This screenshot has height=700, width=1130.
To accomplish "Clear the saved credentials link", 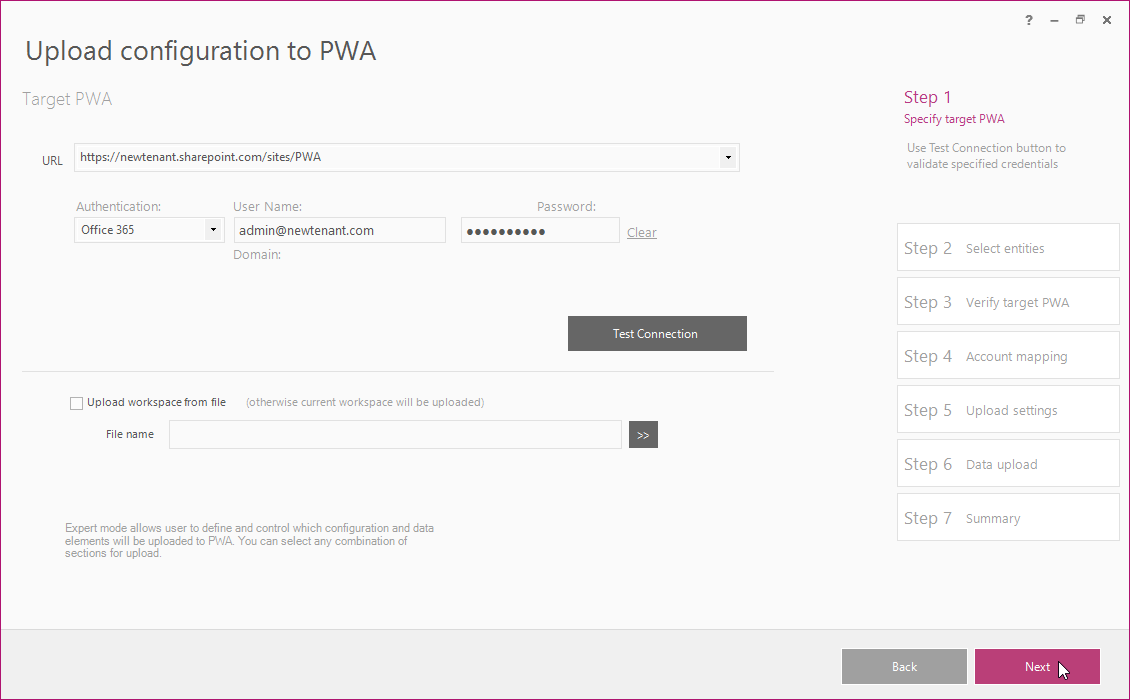I will click(641, 232).
